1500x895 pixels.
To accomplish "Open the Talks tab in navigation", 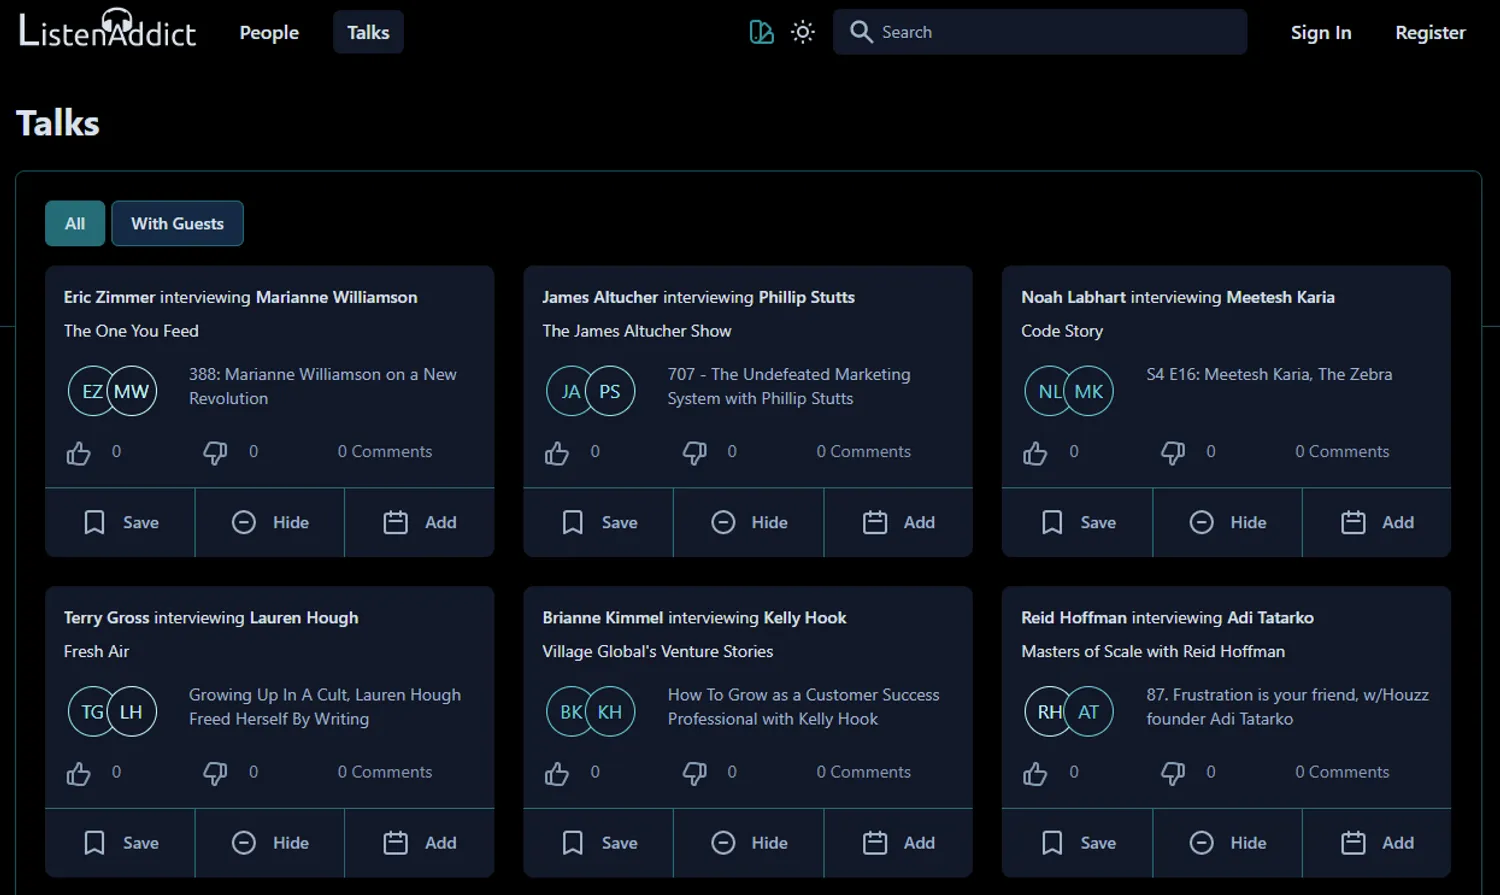I will click(368, 32).
